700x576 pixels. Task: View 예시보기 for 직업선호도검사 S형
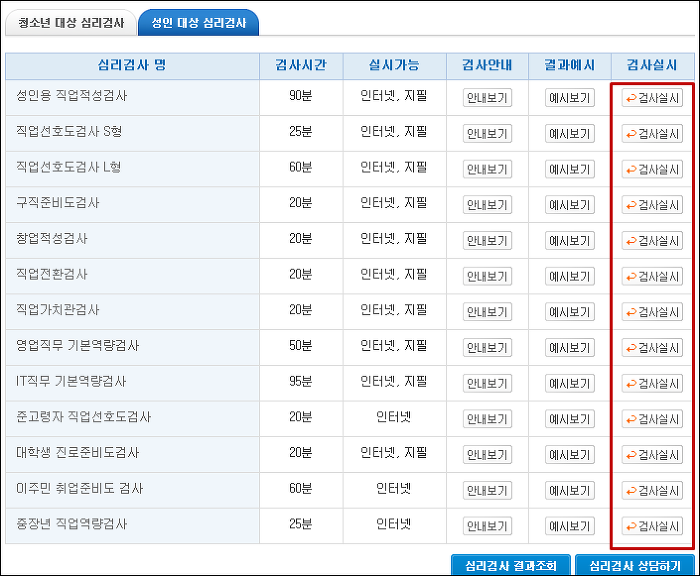click(570, 134)
